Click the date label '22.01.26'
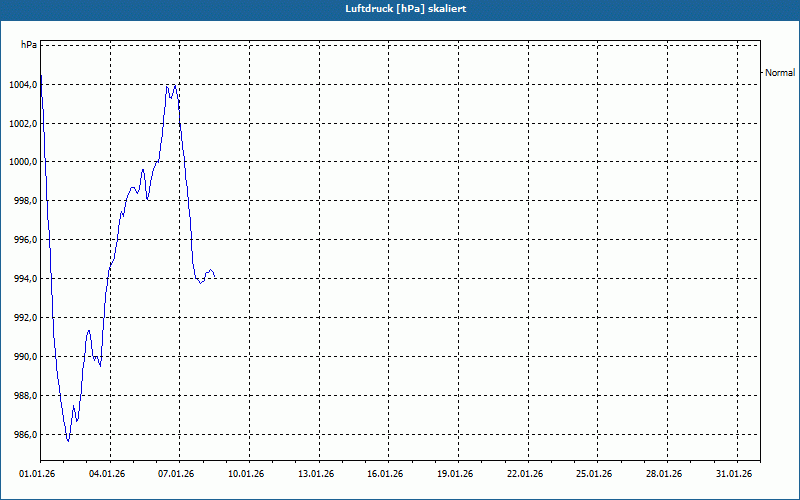This screenshot has width=800, height=500. [x=525, y=474]
